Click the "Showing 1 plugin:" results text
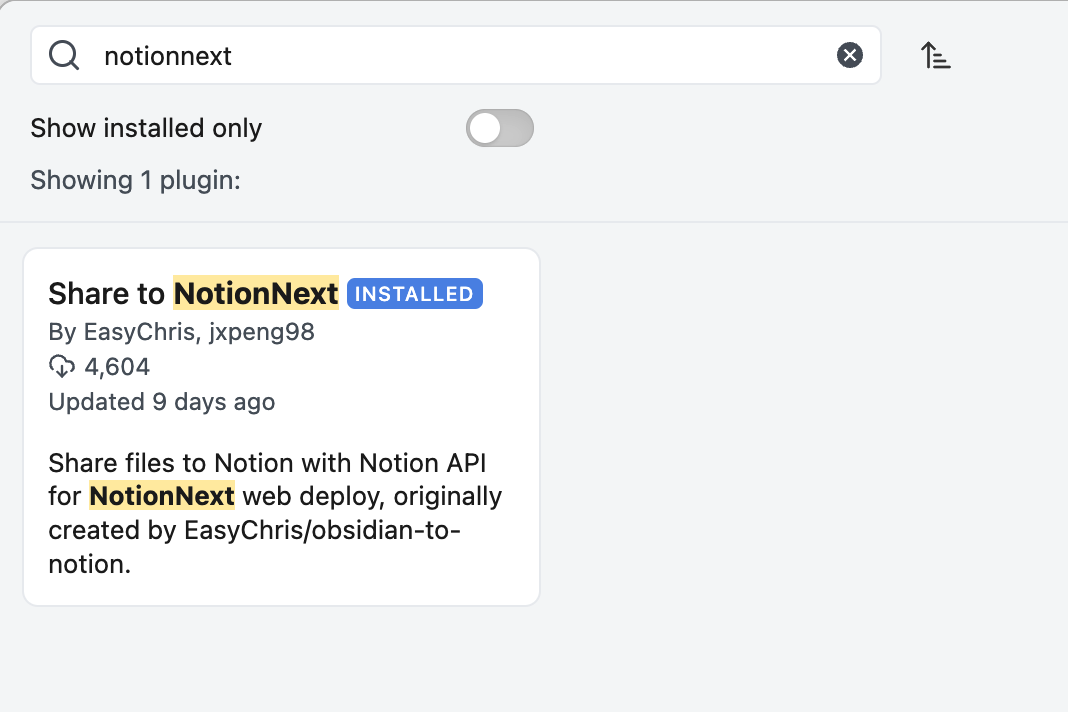The width and height of the screenshot is (1068, 712). 135,180
